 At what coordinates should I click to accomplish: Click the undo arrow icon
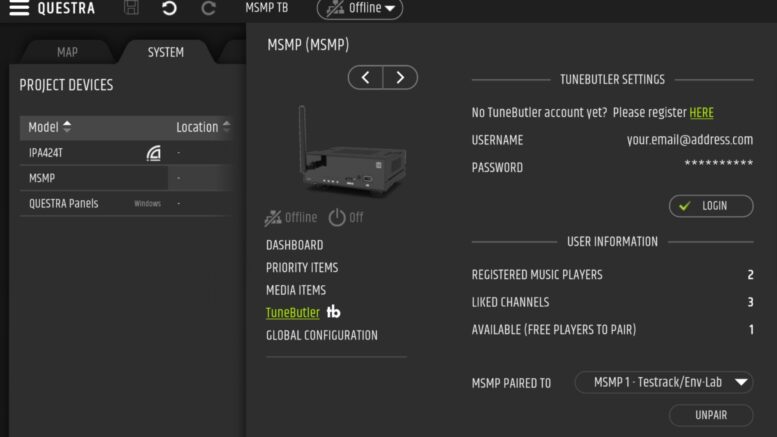(x=169, y=9)
